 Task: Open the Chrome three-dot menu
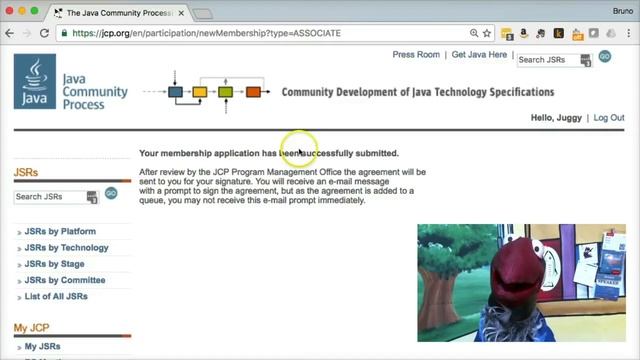pyautogui.click(x=629, y=33)
